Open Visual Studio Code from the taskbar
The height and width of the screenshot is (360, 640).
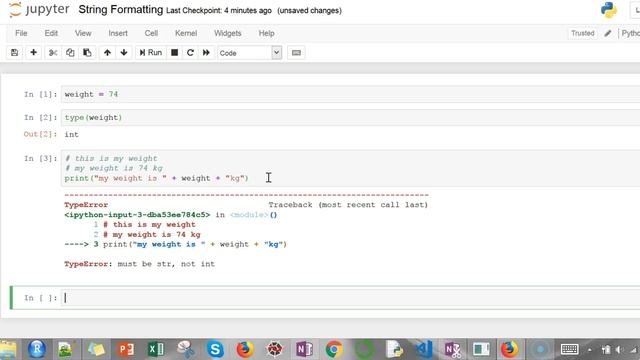click(424, 349)
